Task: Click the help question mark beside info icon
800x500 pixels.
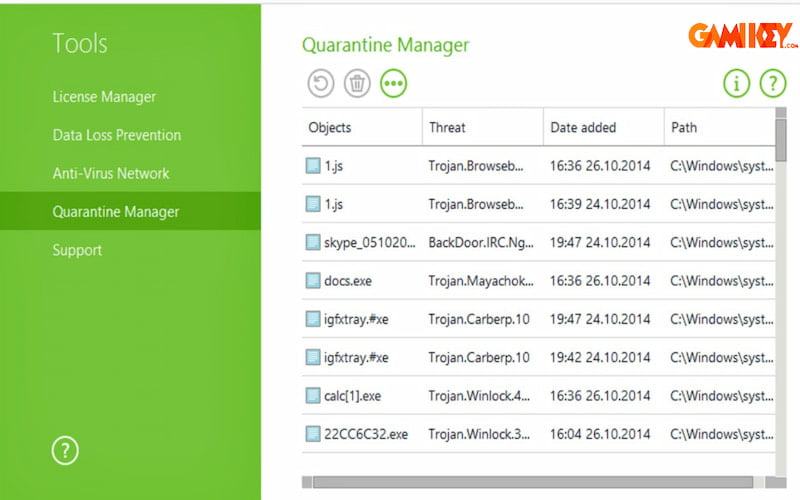Action: [773, 84]
